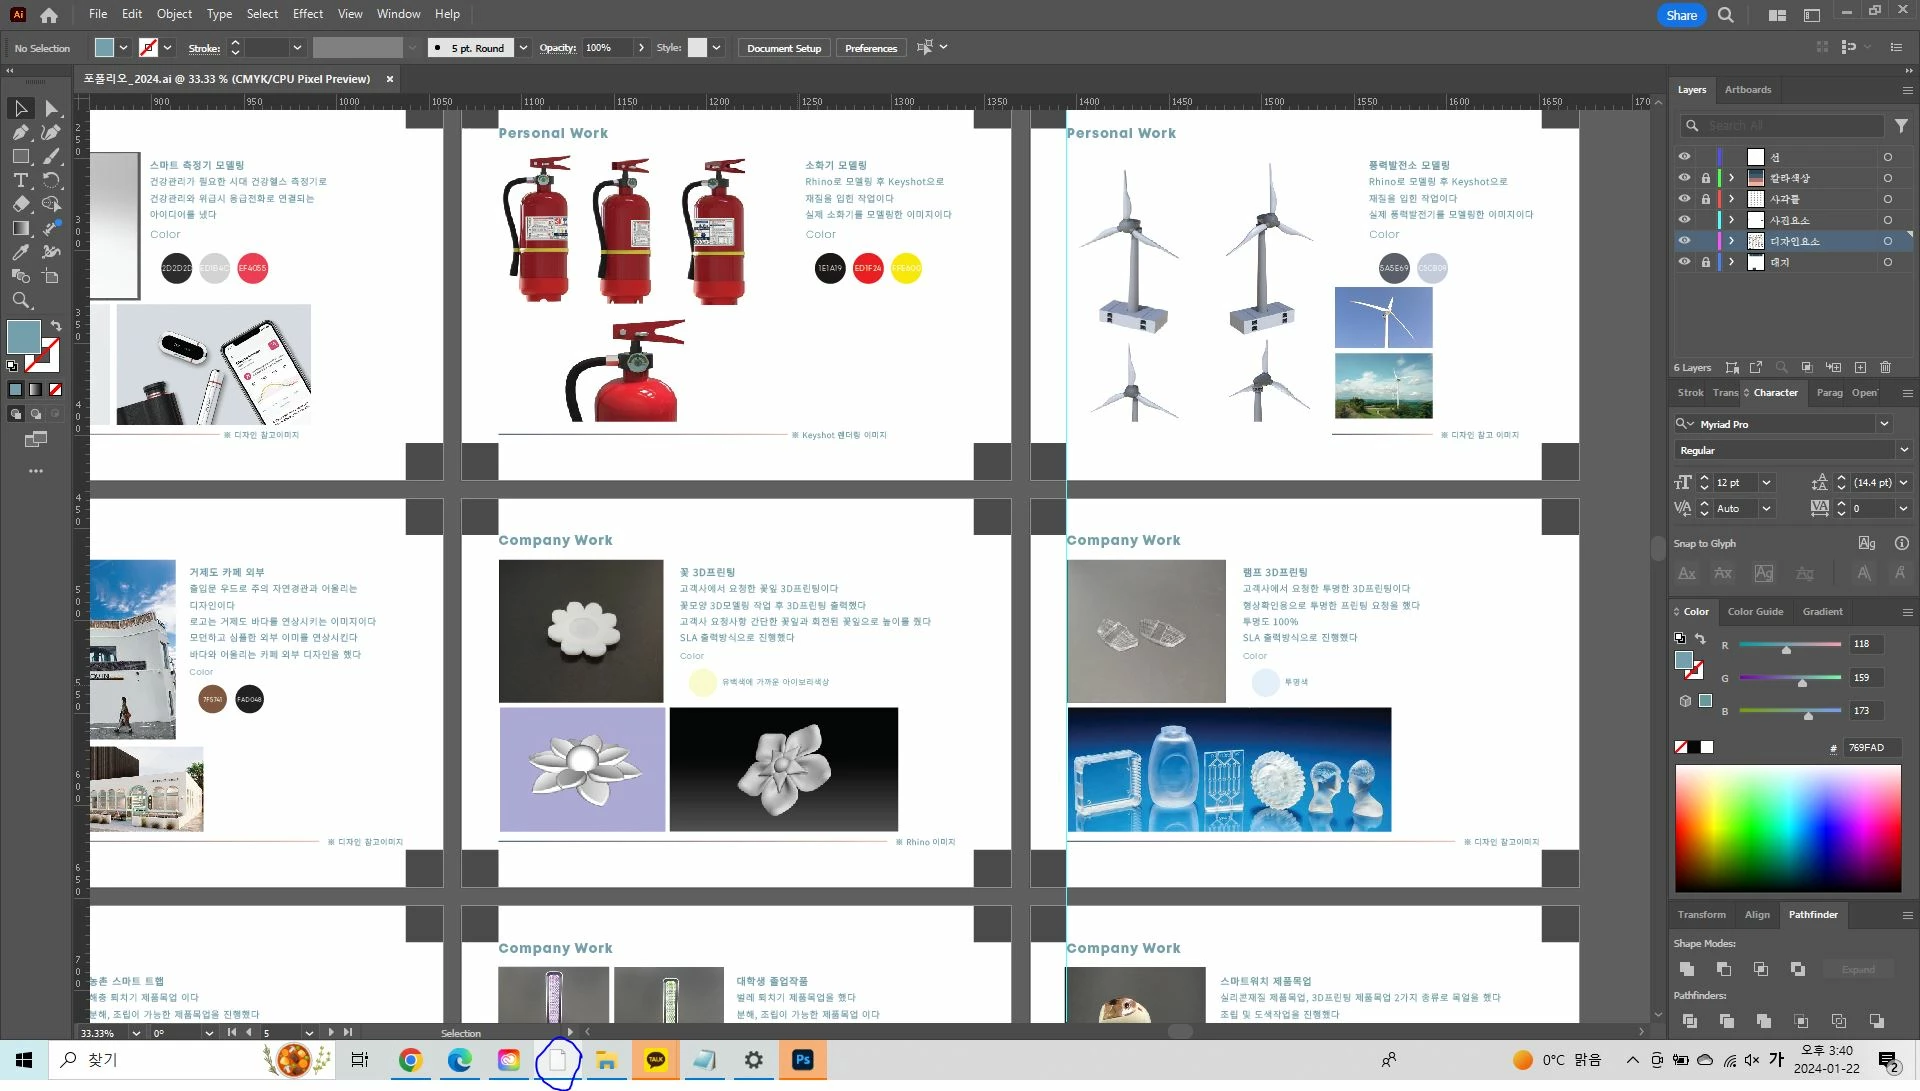Unlock the 사각틀 layer
This screenshot has height=1091, width=1920.
pyautogui.click(x=1706, y=199)
